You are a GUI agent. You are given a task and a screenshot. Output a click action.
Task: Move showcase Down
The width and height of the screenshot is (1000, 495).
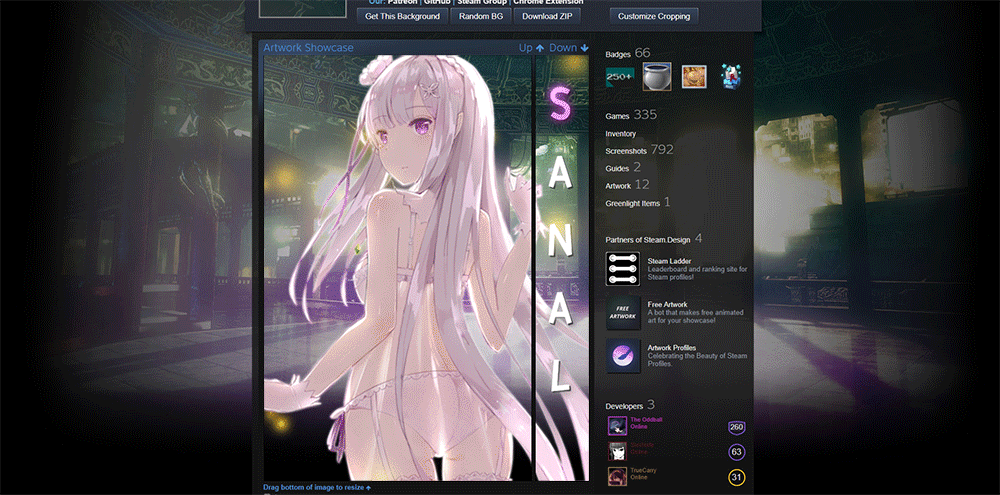(569, 48)
